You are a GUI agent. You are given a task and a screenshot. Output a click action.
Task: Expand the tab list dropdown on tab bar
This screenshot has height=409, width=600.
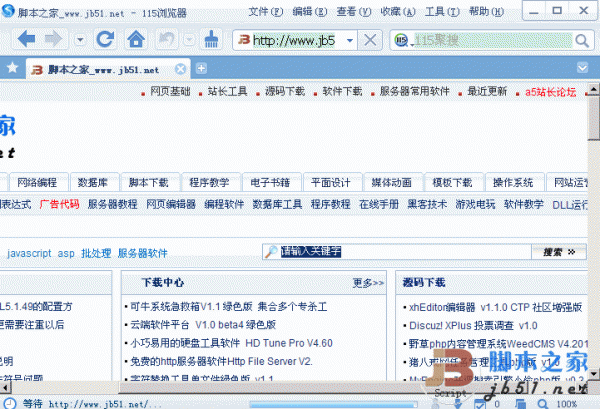pos(582,68)
